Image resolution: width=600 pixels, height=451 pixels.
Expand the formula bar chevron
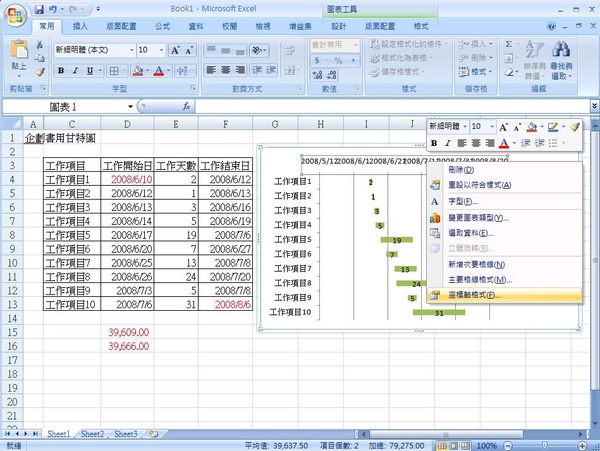[594, 106]
